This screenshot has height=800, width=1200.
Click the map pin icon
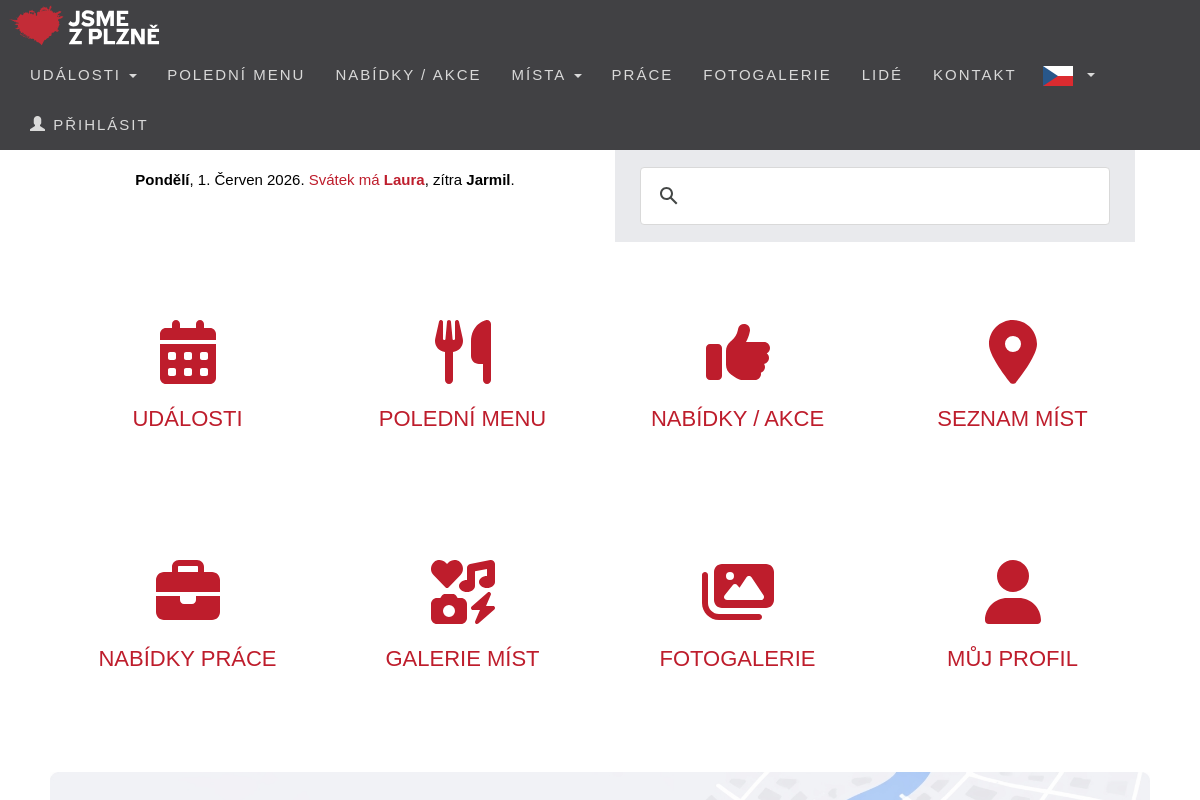1013,352
